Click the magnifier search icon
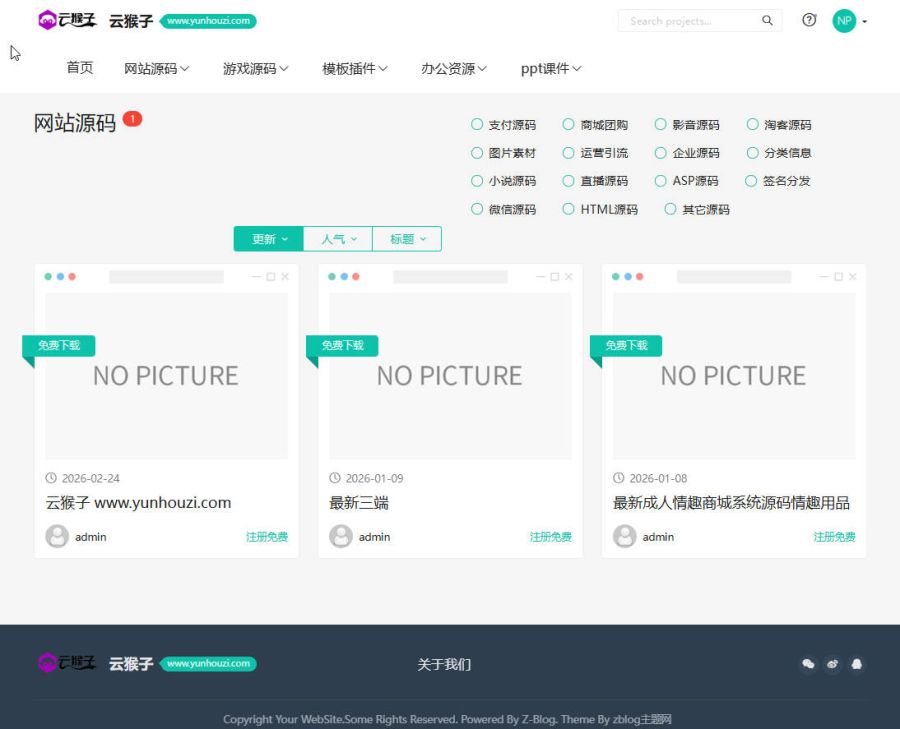Image resolution: width=900 pixels, height=729 pixels. (x=767, y=20)
